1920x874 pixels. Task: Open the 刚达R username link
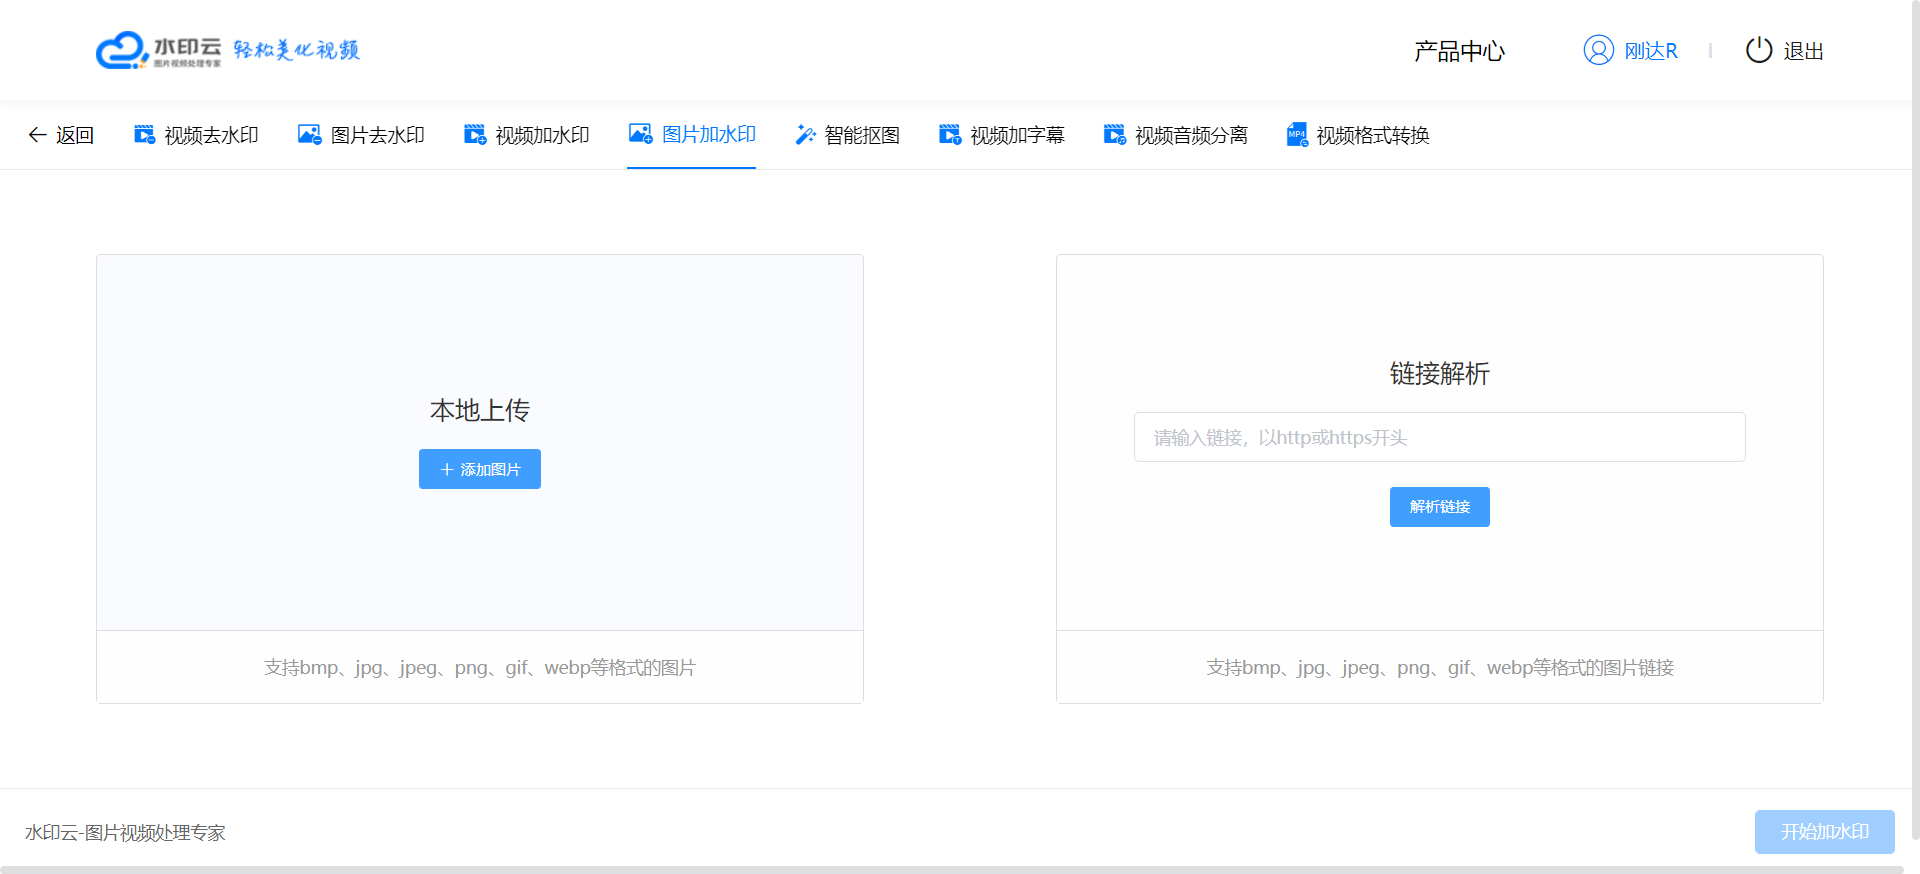(1651, 51)
